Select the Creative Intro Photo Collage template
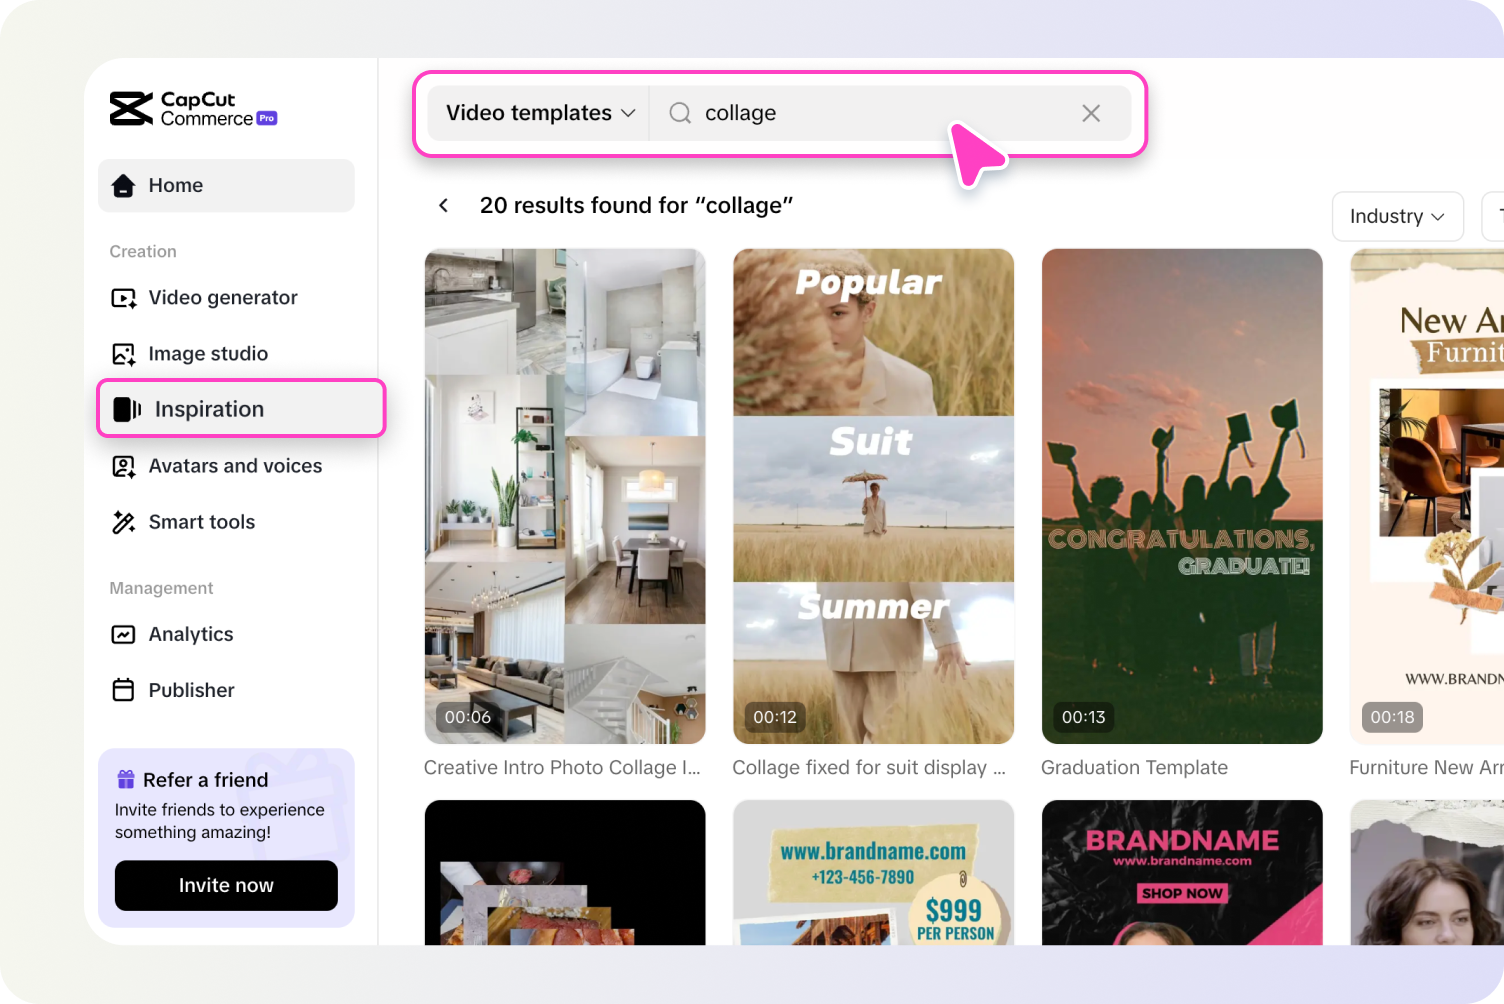This screenshot has height=1004, width=1504. (564, 495)
